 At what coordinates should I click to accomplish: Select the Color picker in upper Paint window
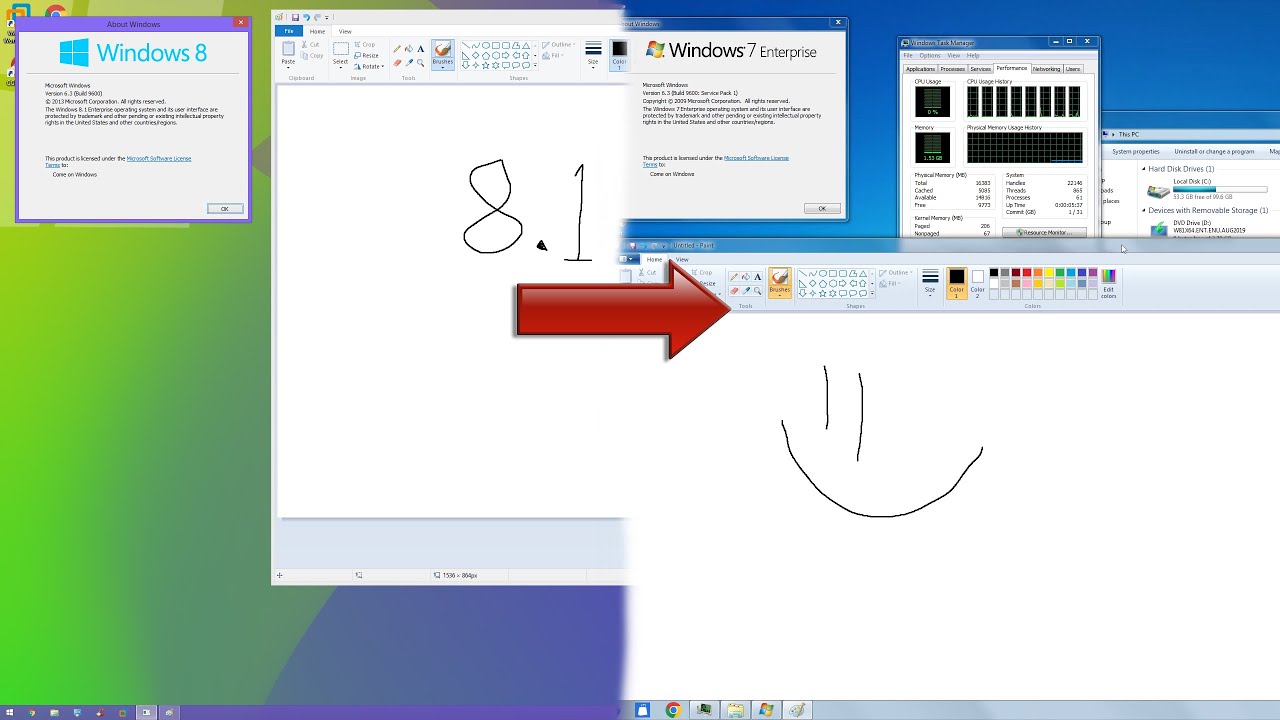409,63
